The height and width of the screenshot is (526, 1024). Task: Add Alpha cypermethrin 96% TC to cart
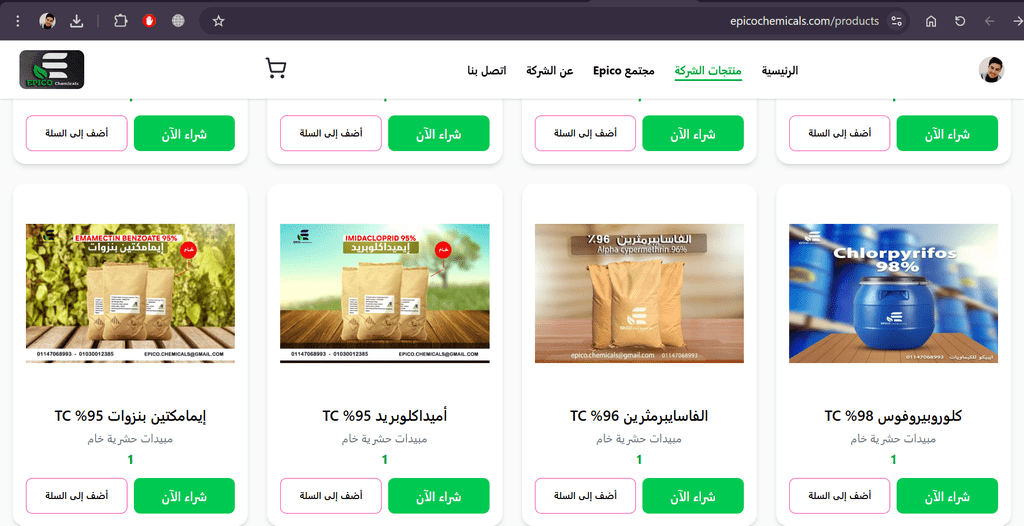tap(585, 496)
